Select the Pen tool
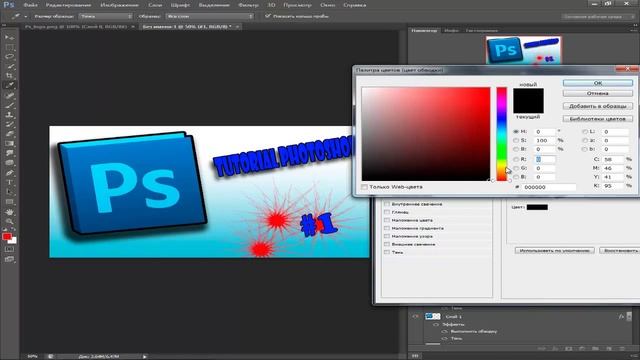 9,173
